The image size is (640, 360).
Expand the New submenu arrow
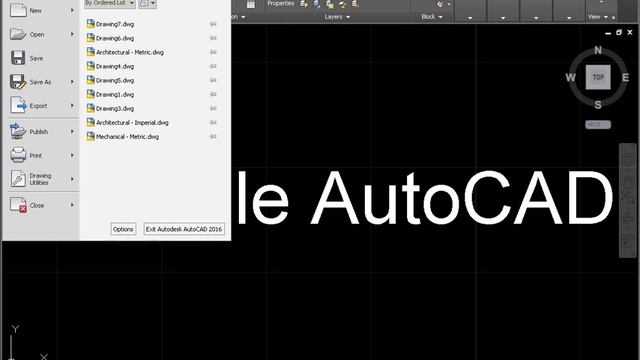[72, 10]
